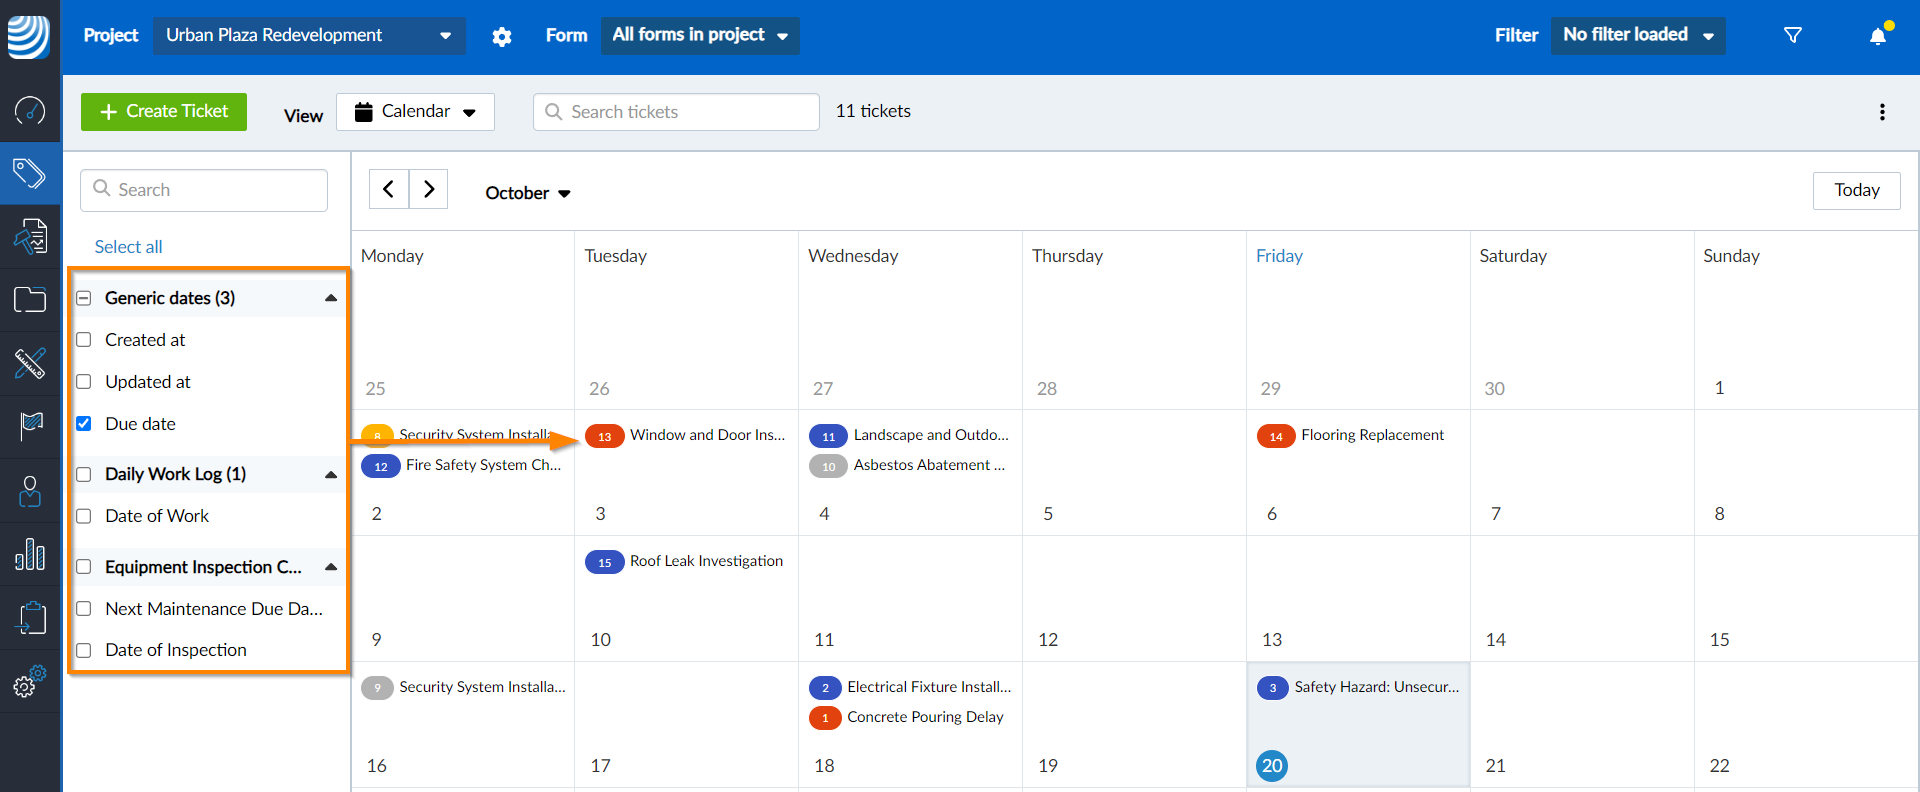Click ticket badge 3 for Safety Hazard

(1273, 688)
